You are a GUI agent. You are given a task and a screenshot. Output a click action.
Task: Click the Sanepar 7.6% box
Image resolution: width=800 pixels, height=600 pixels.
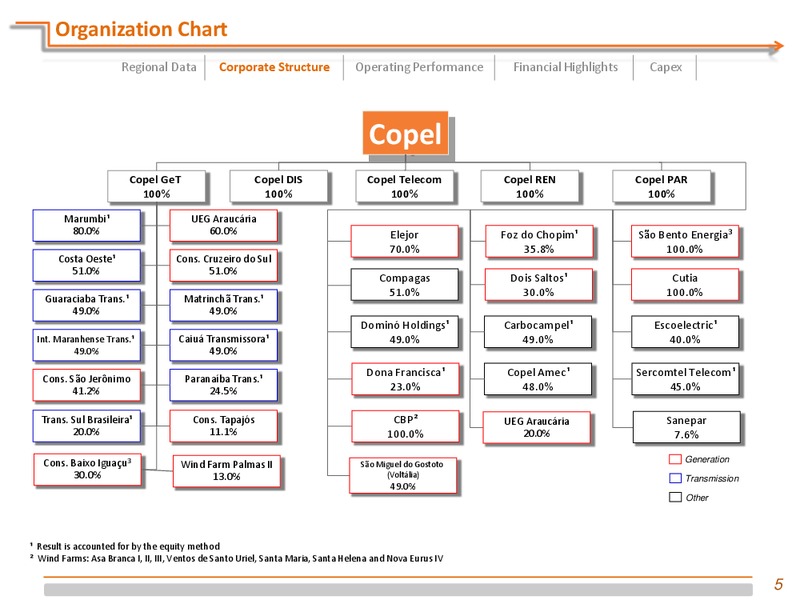click(686, 427)
